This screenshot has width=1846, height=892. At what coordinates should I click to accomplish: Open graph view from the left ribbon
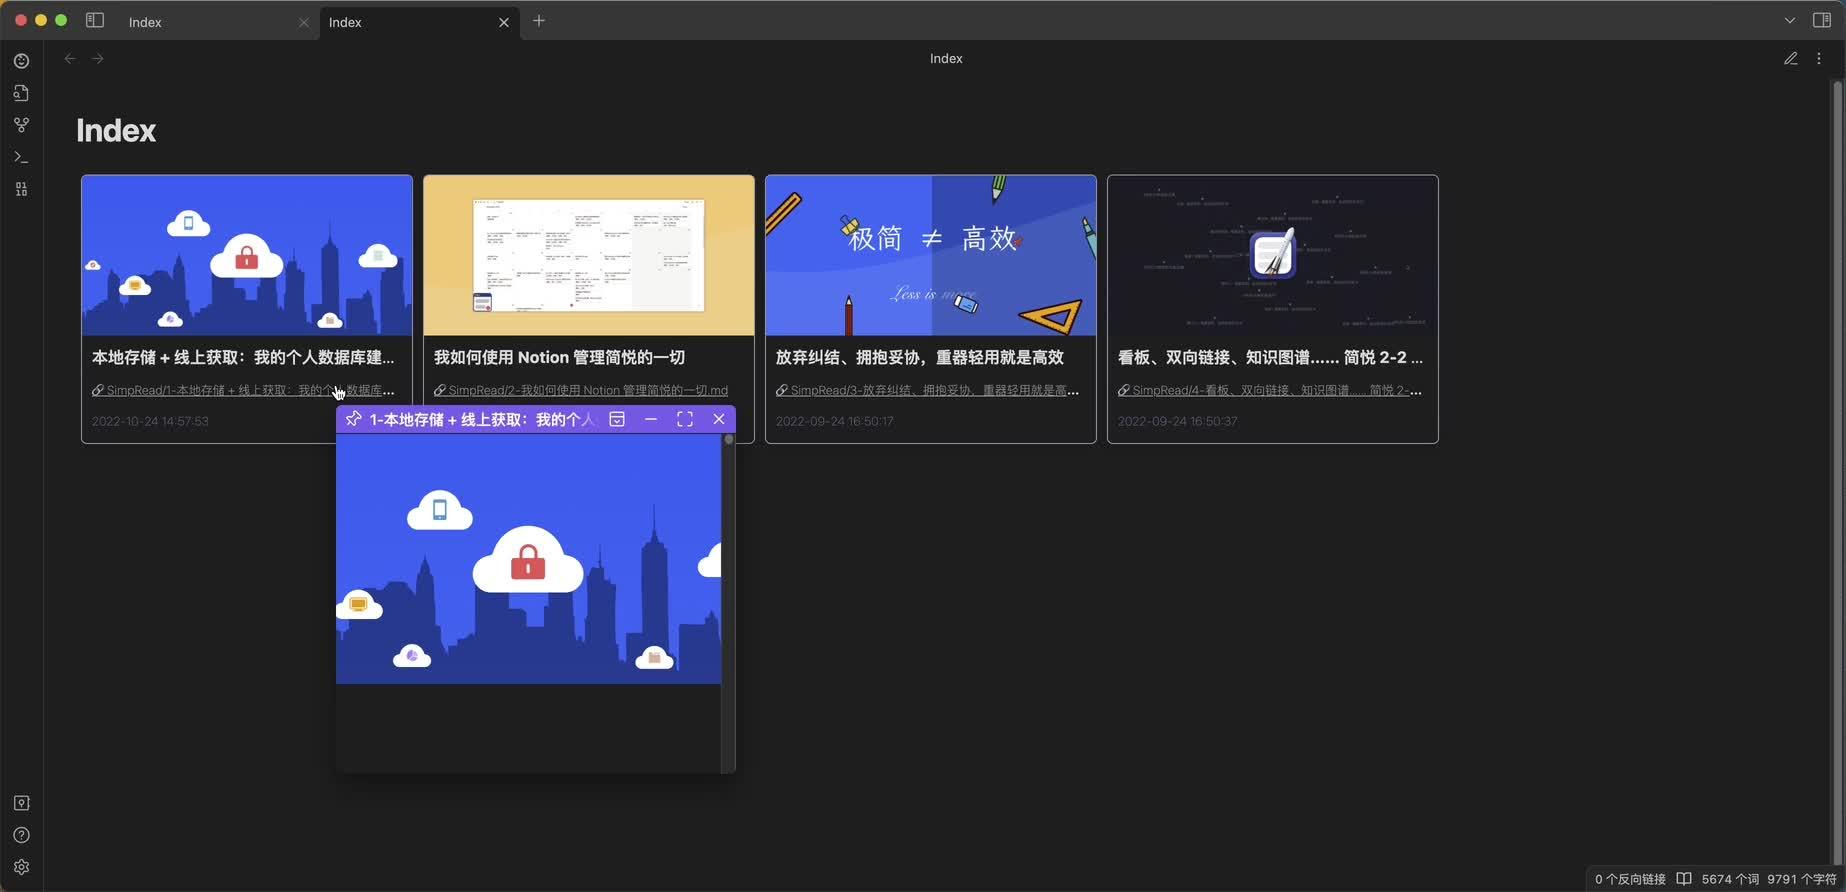coord(21,125)
